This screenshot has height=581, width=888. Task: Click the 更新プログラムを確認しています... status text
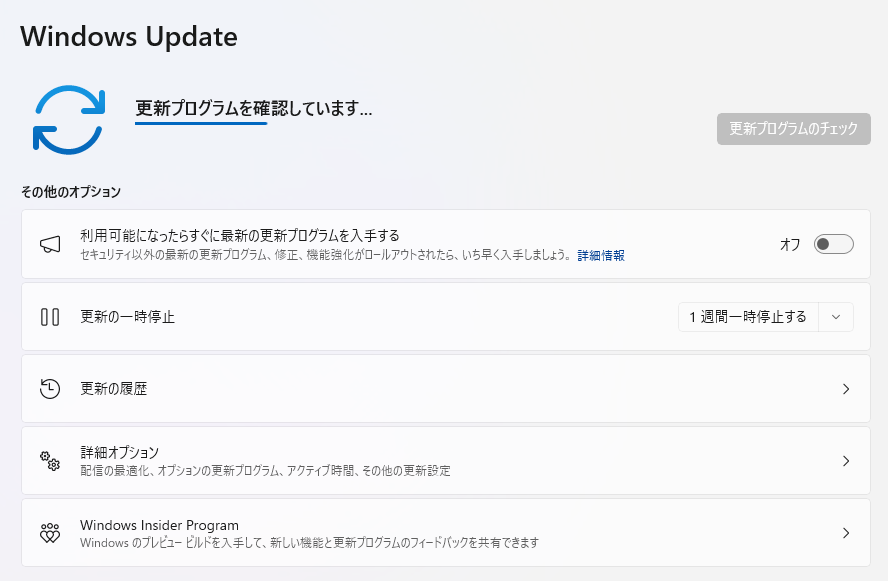253,108
